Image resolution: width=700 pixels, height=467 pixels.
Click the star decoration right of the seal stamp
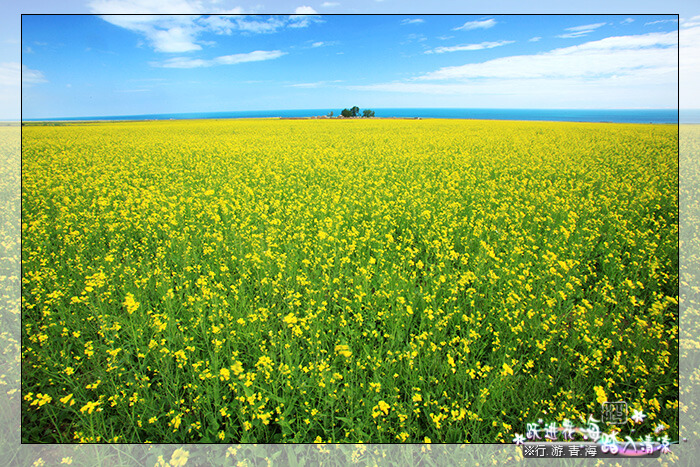[638, 415]
